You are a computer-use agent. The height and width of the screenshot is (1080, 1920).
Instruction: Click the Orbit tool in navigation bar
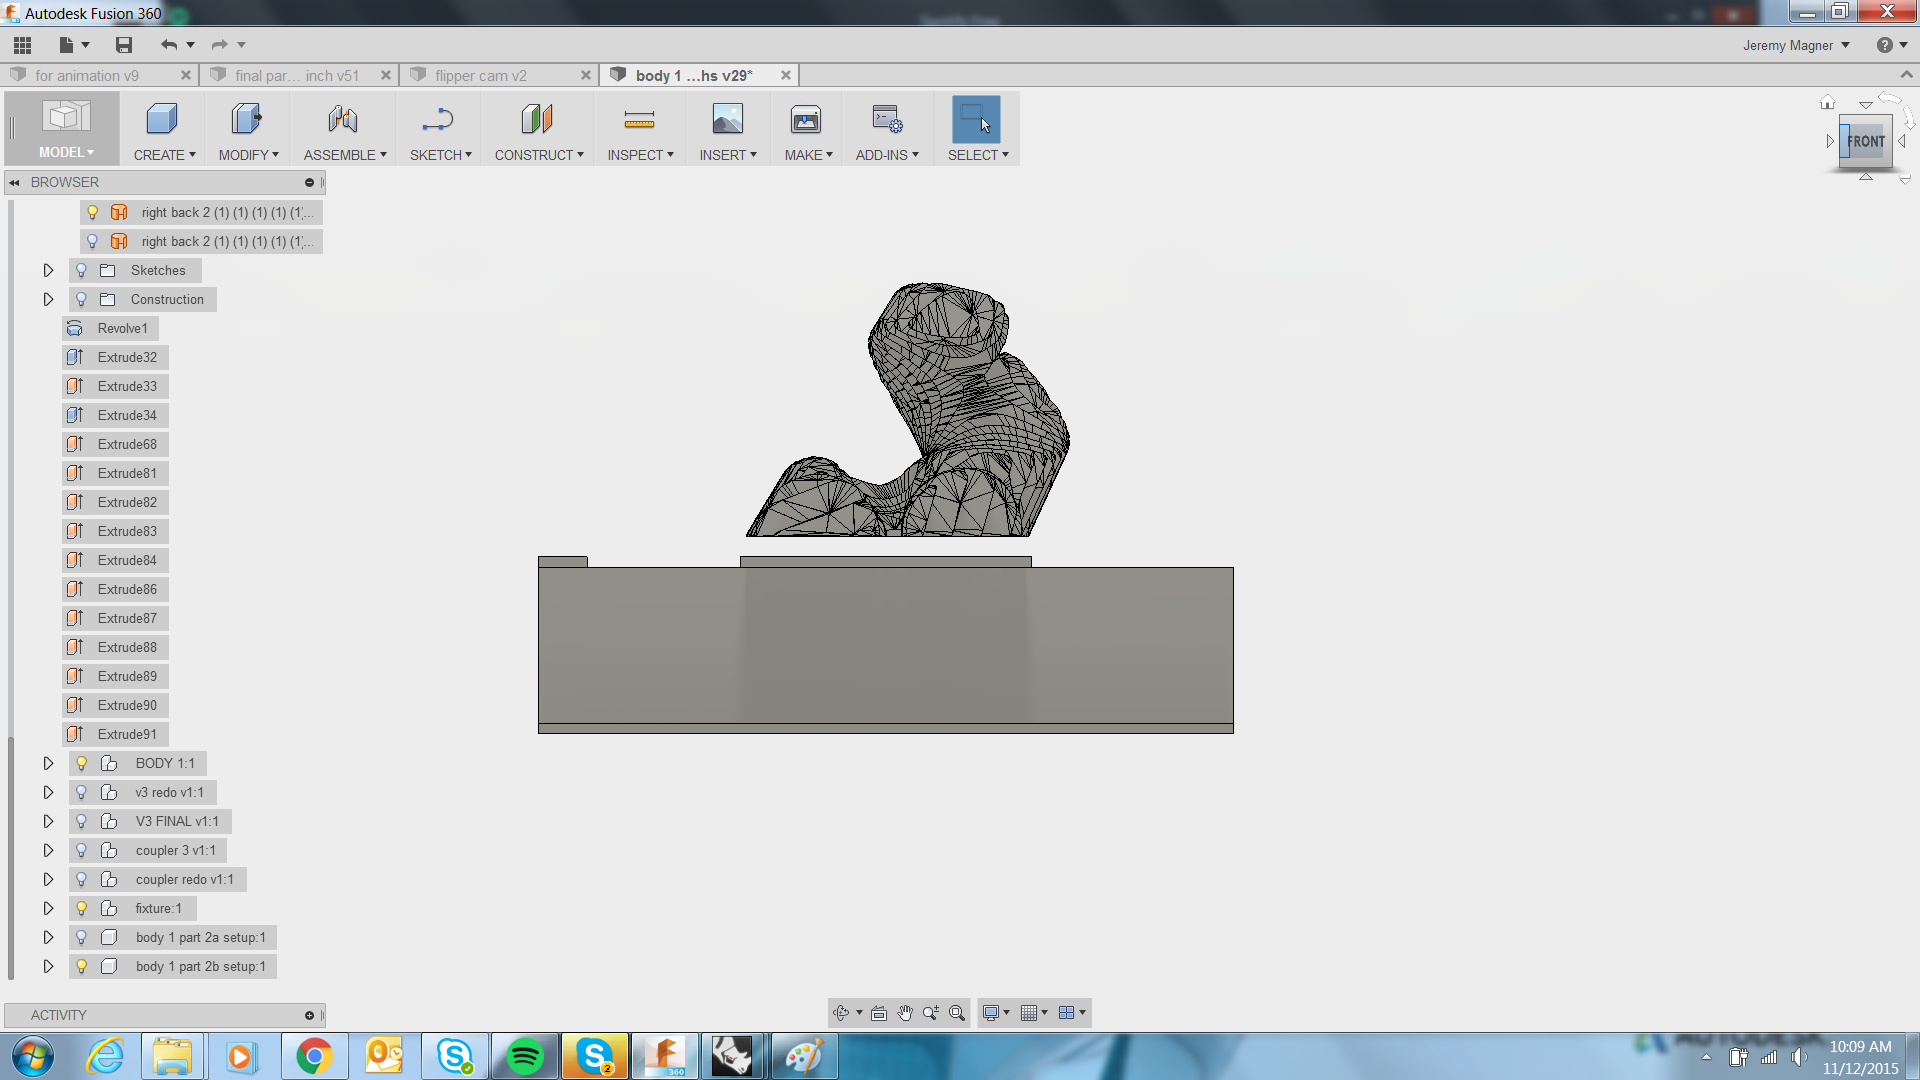841,1013
